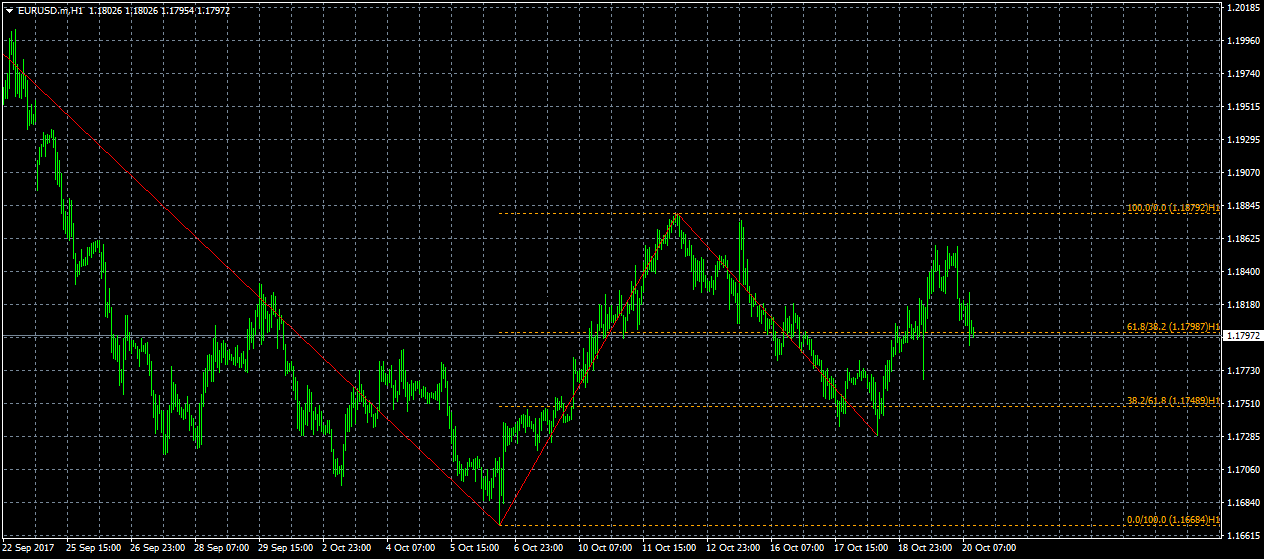Viewport: 1264px width, 559px height.
Task: Select the 100.0/0.0 (1.18792) Fibonacci label
Action: click(1173, 208)
